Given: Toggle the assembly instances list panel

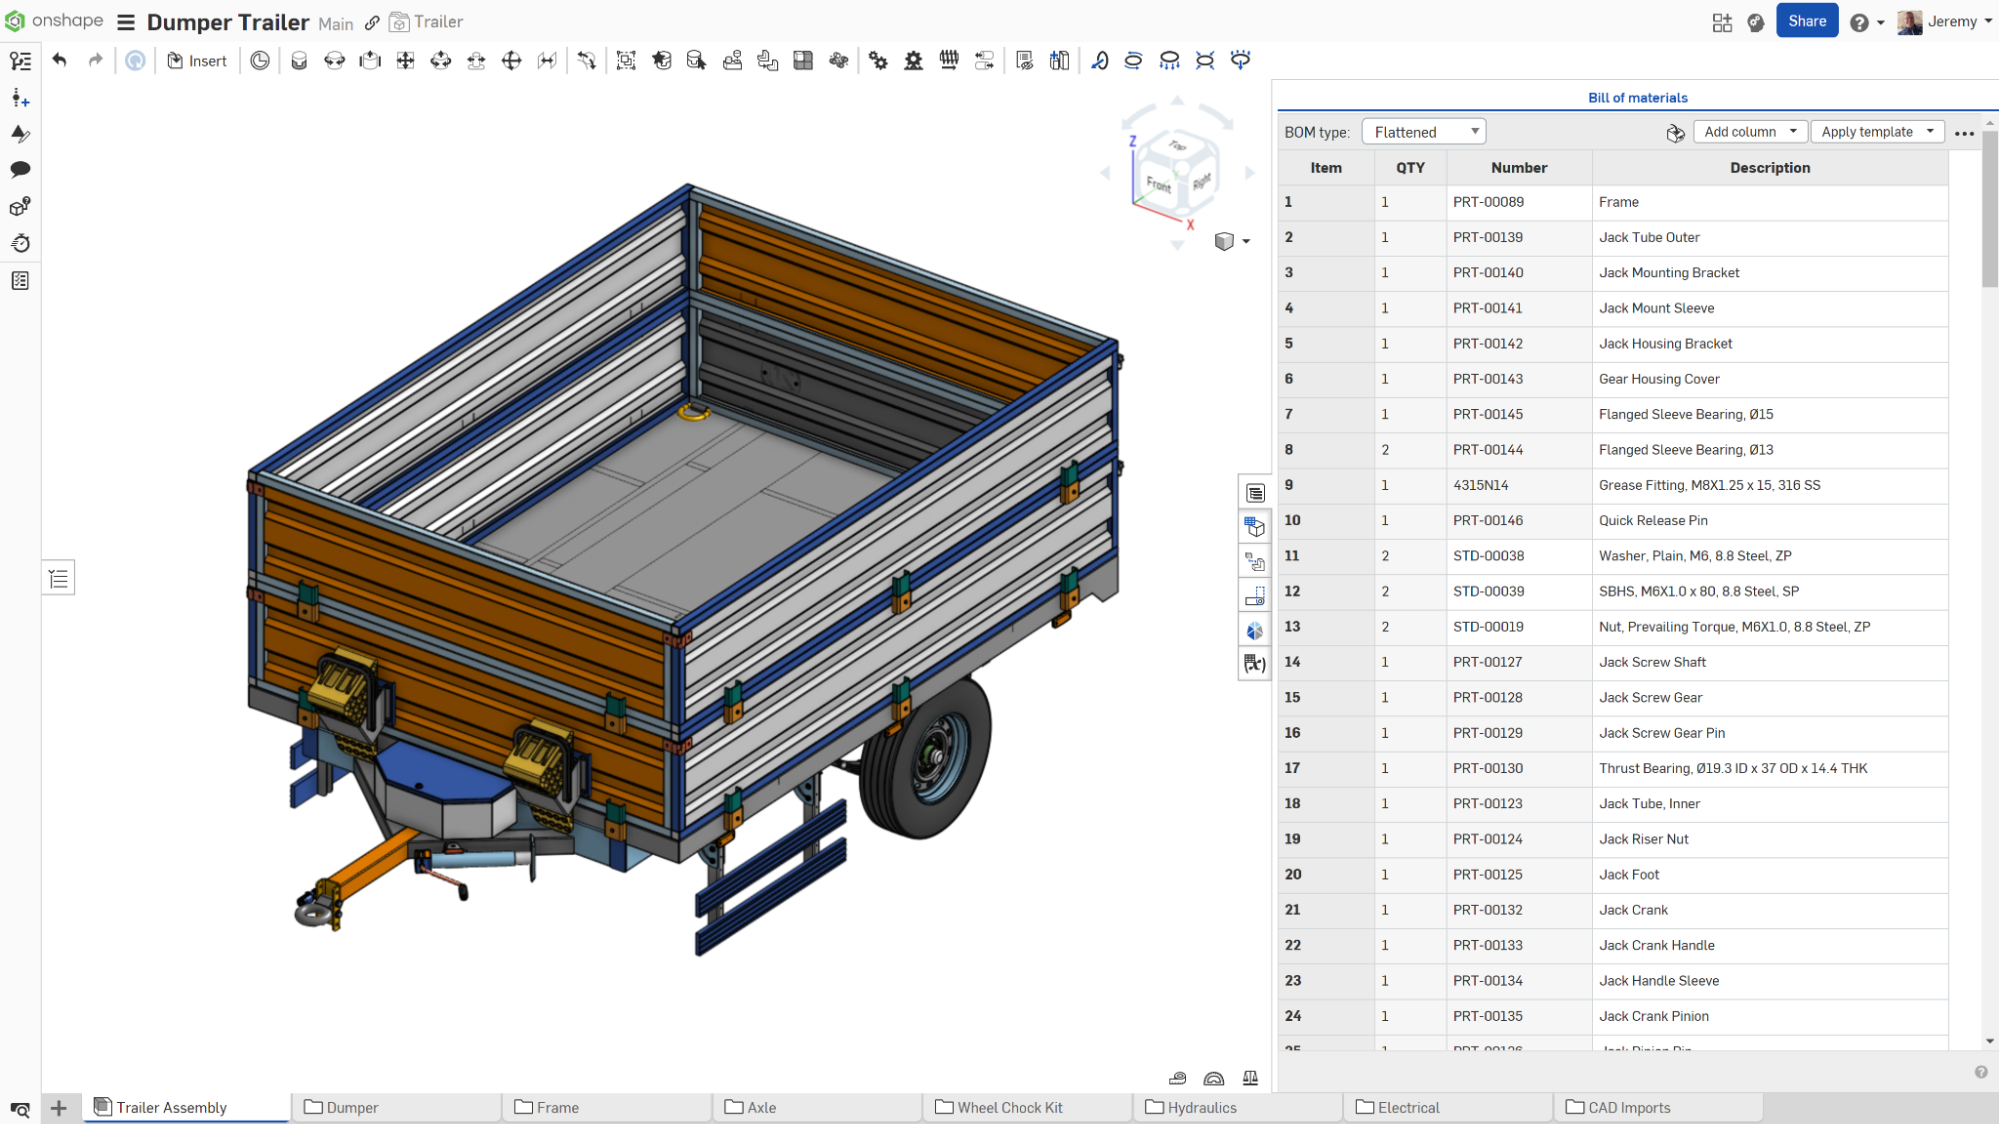Looking at the screenshot, I should coord(58,578).
